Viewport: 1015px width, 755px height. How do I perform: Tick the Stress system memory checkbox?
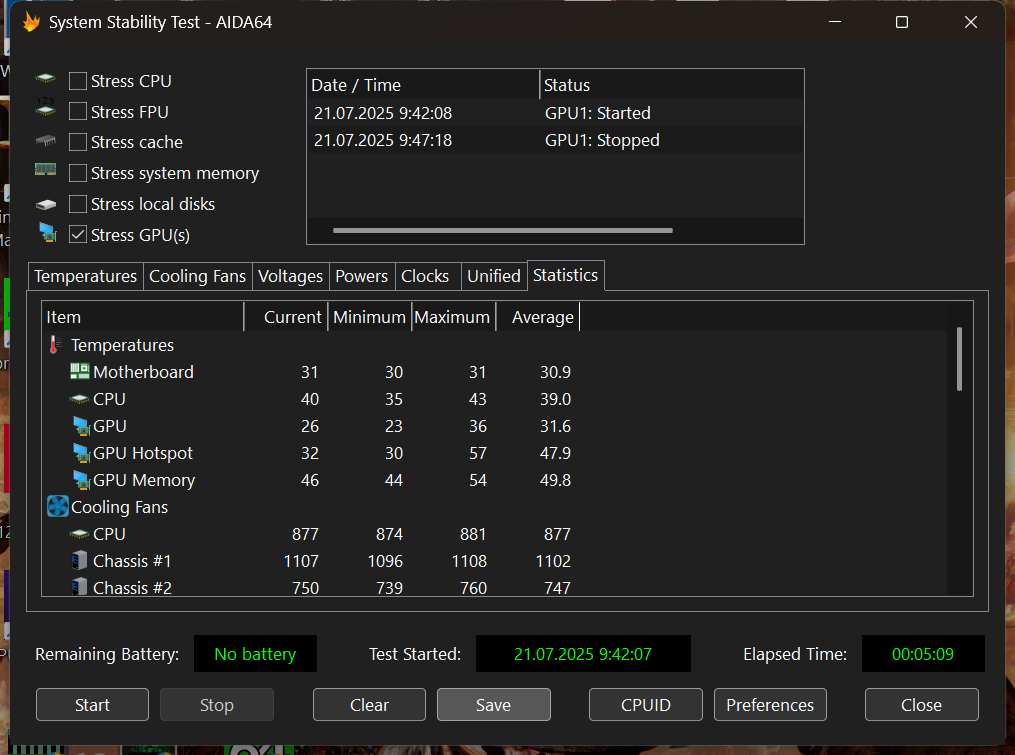point(78,173)
